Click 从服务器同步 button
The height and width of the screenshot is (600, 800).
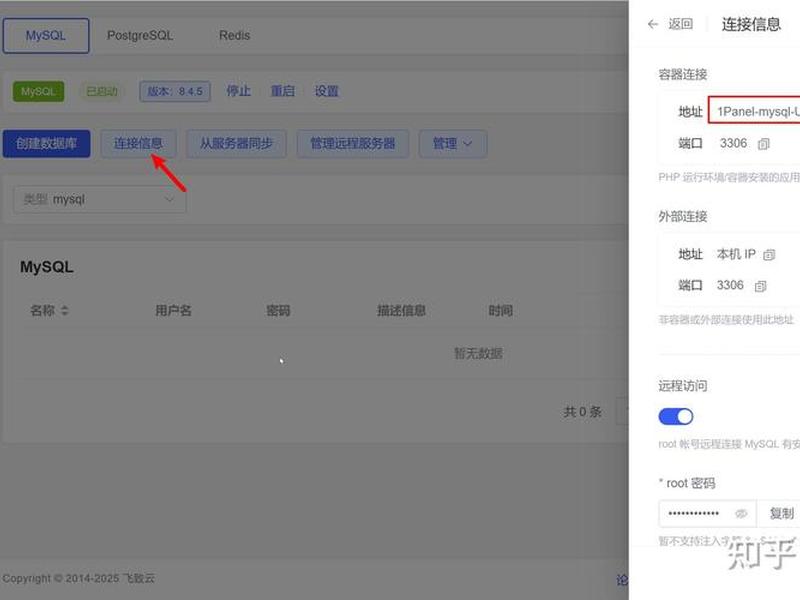click(236, 143)
